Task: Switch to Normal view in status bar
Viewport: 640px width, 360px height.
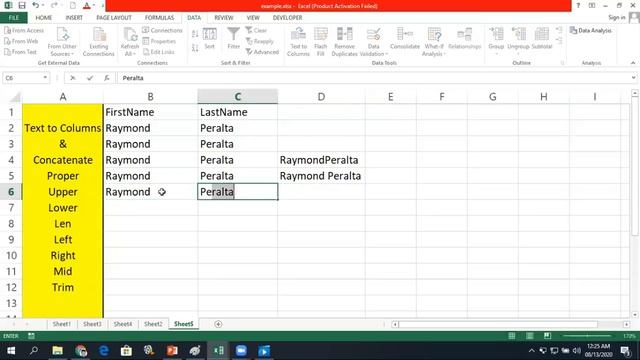Action: [512, 336]
